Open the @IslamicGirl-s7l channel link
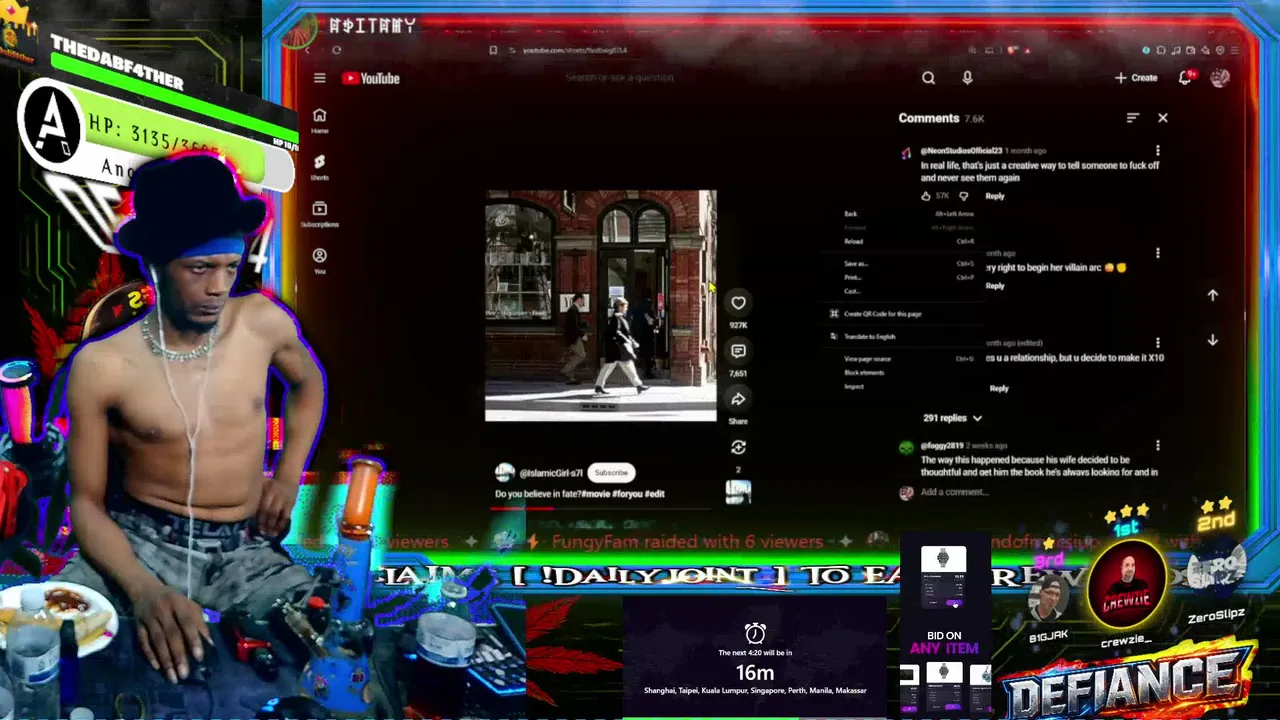The width and height of the screenshot is (1280, 720). click(x=550, y=473)
